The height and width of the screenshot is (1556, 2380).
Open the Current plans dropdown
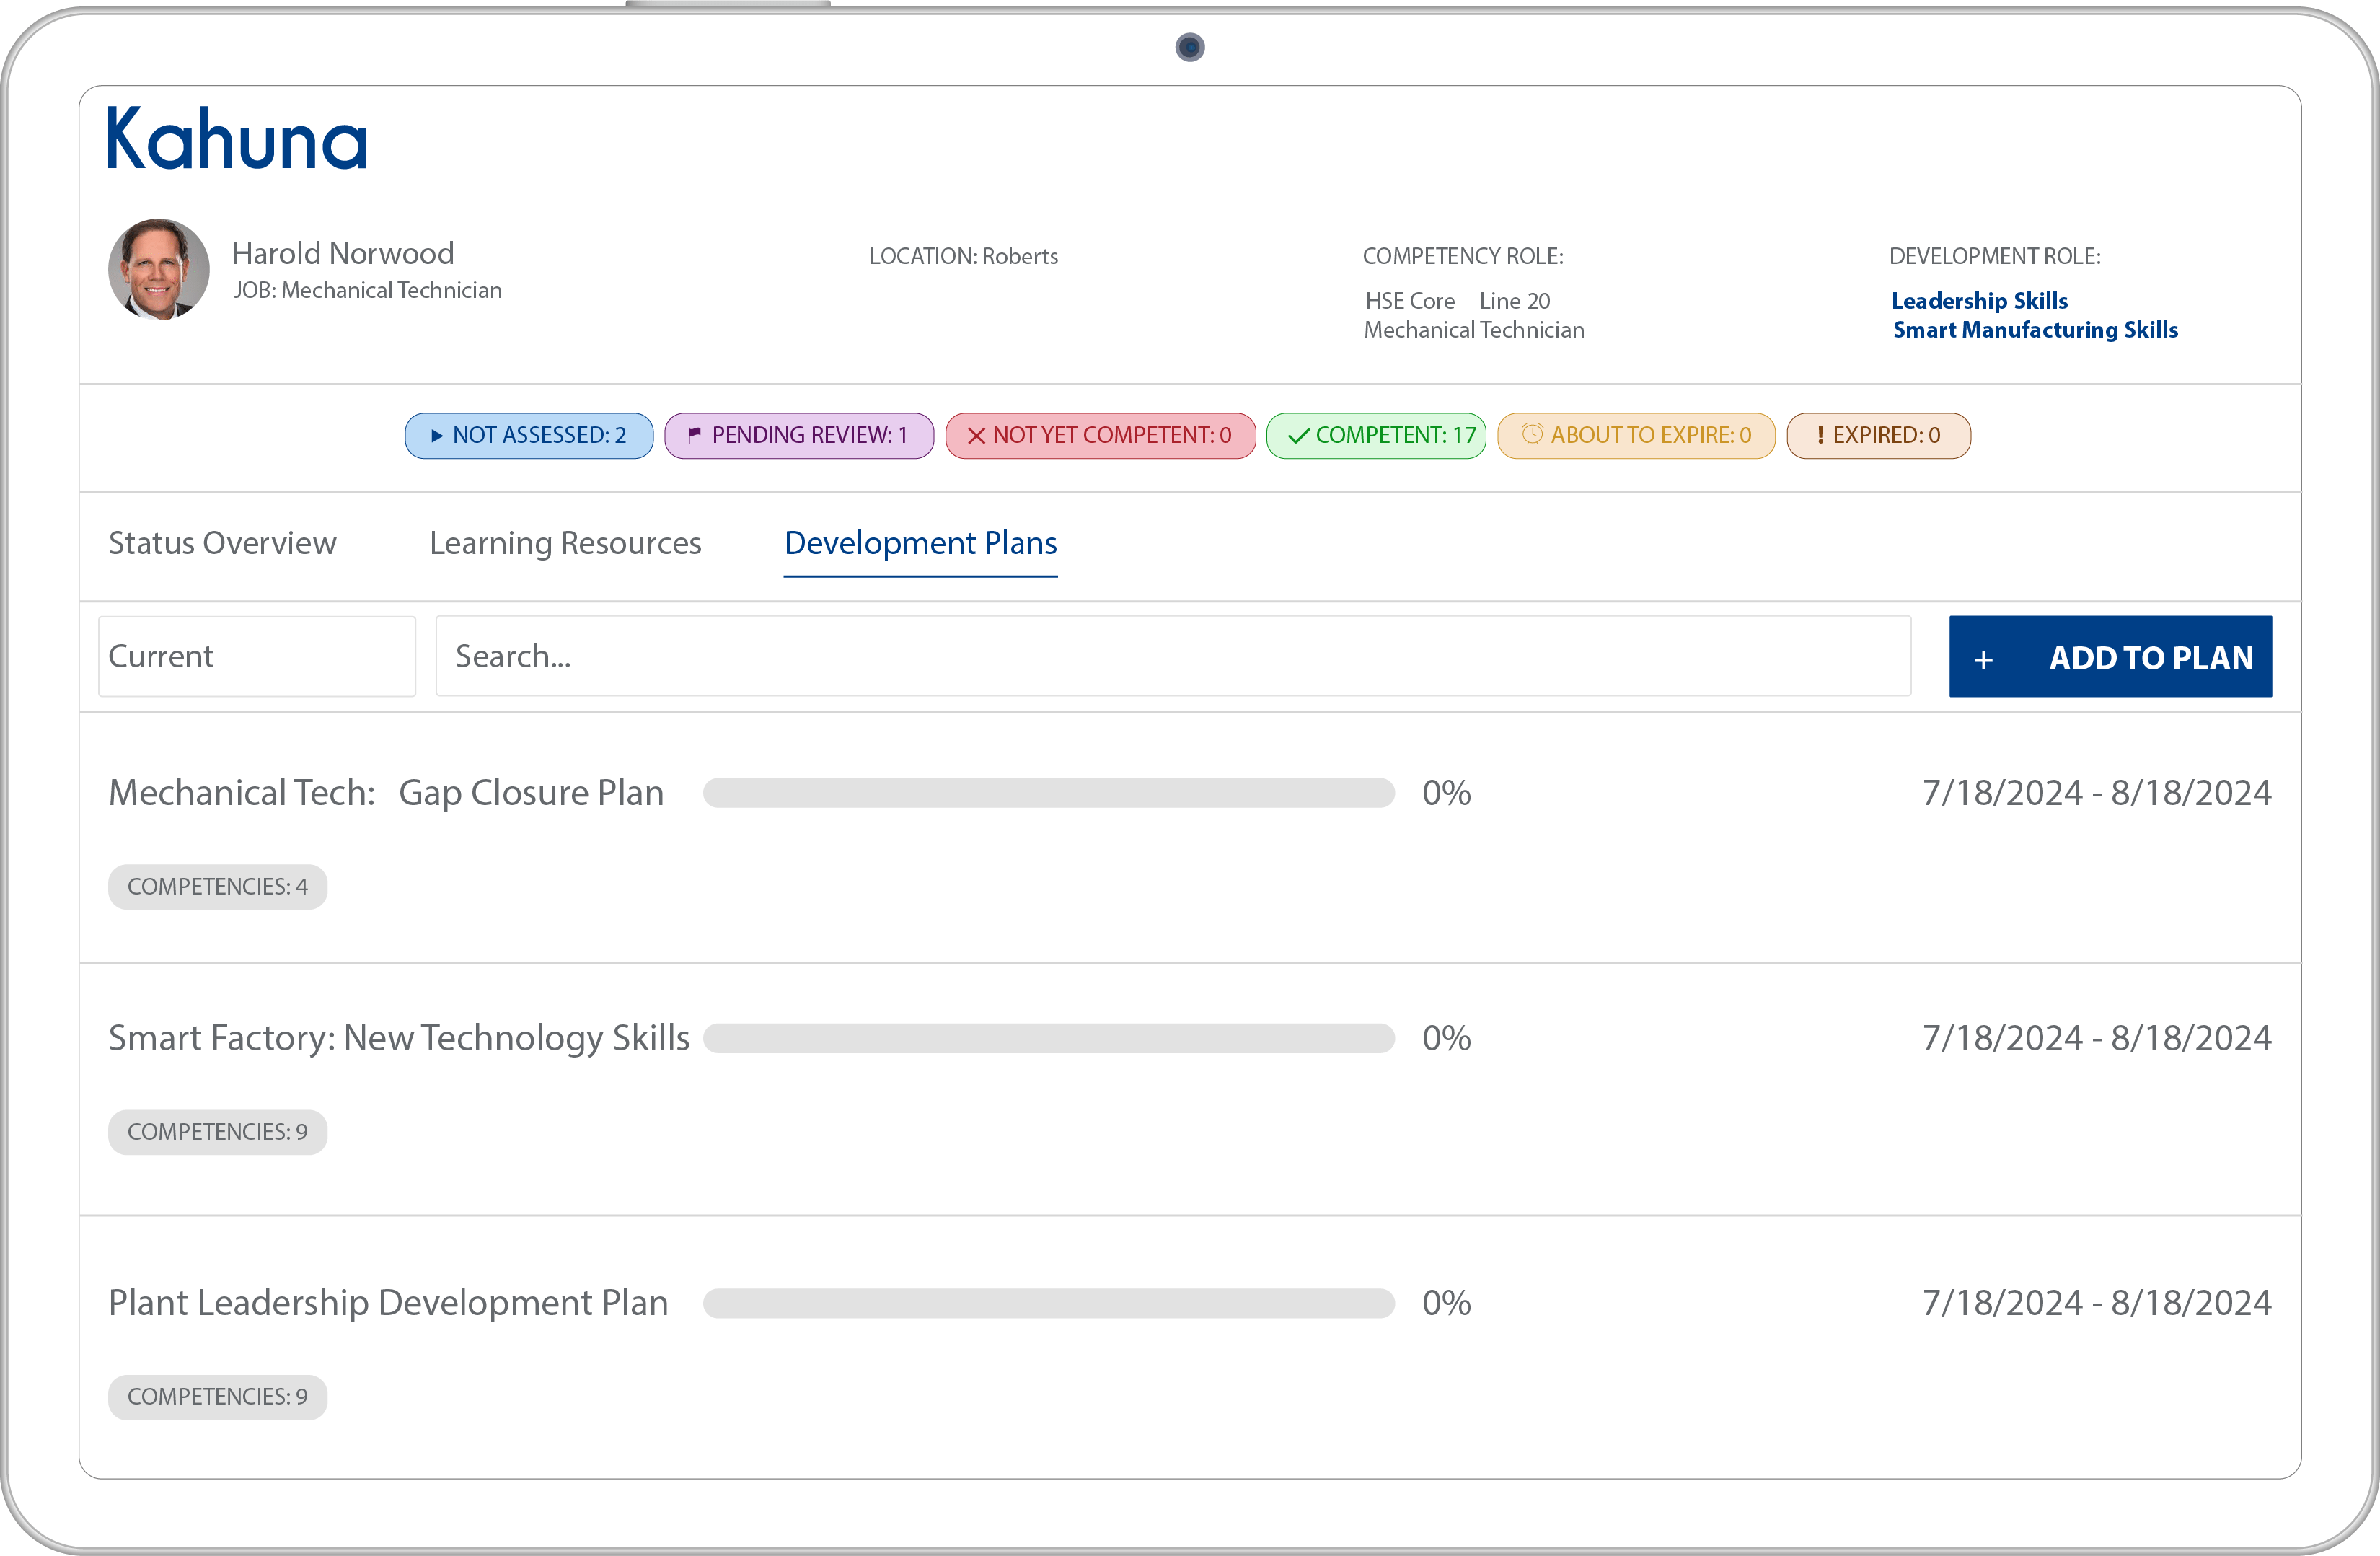pyautogui.click(x=257, y=656)
